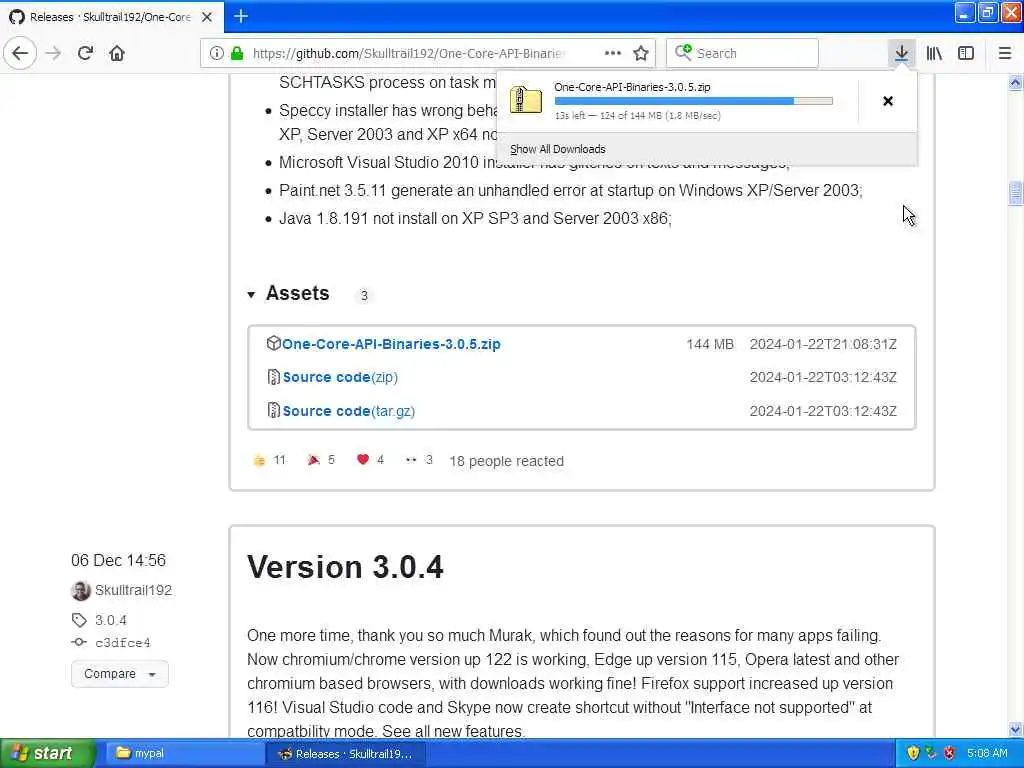The image size is (1024, 768).
Task: Open the Windows start menu
Action: coord(48,753)
